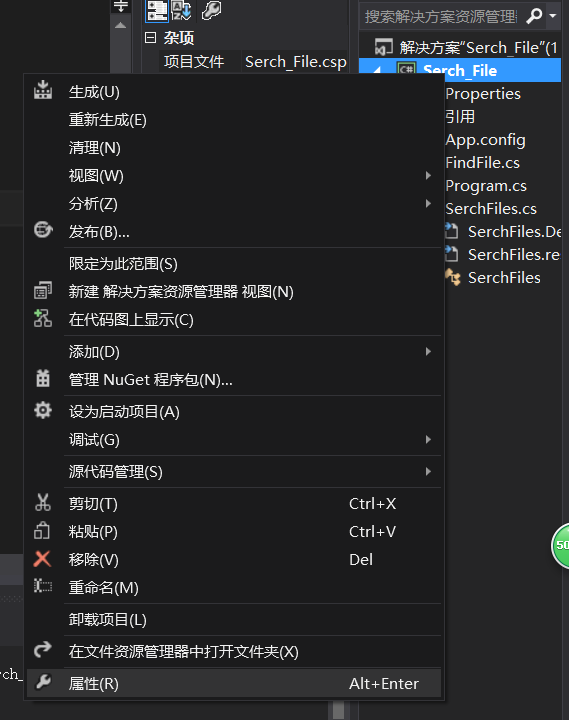Click the gear icon for 设为启动项目
Screen dimensions: 569x720
click(43, 410)
